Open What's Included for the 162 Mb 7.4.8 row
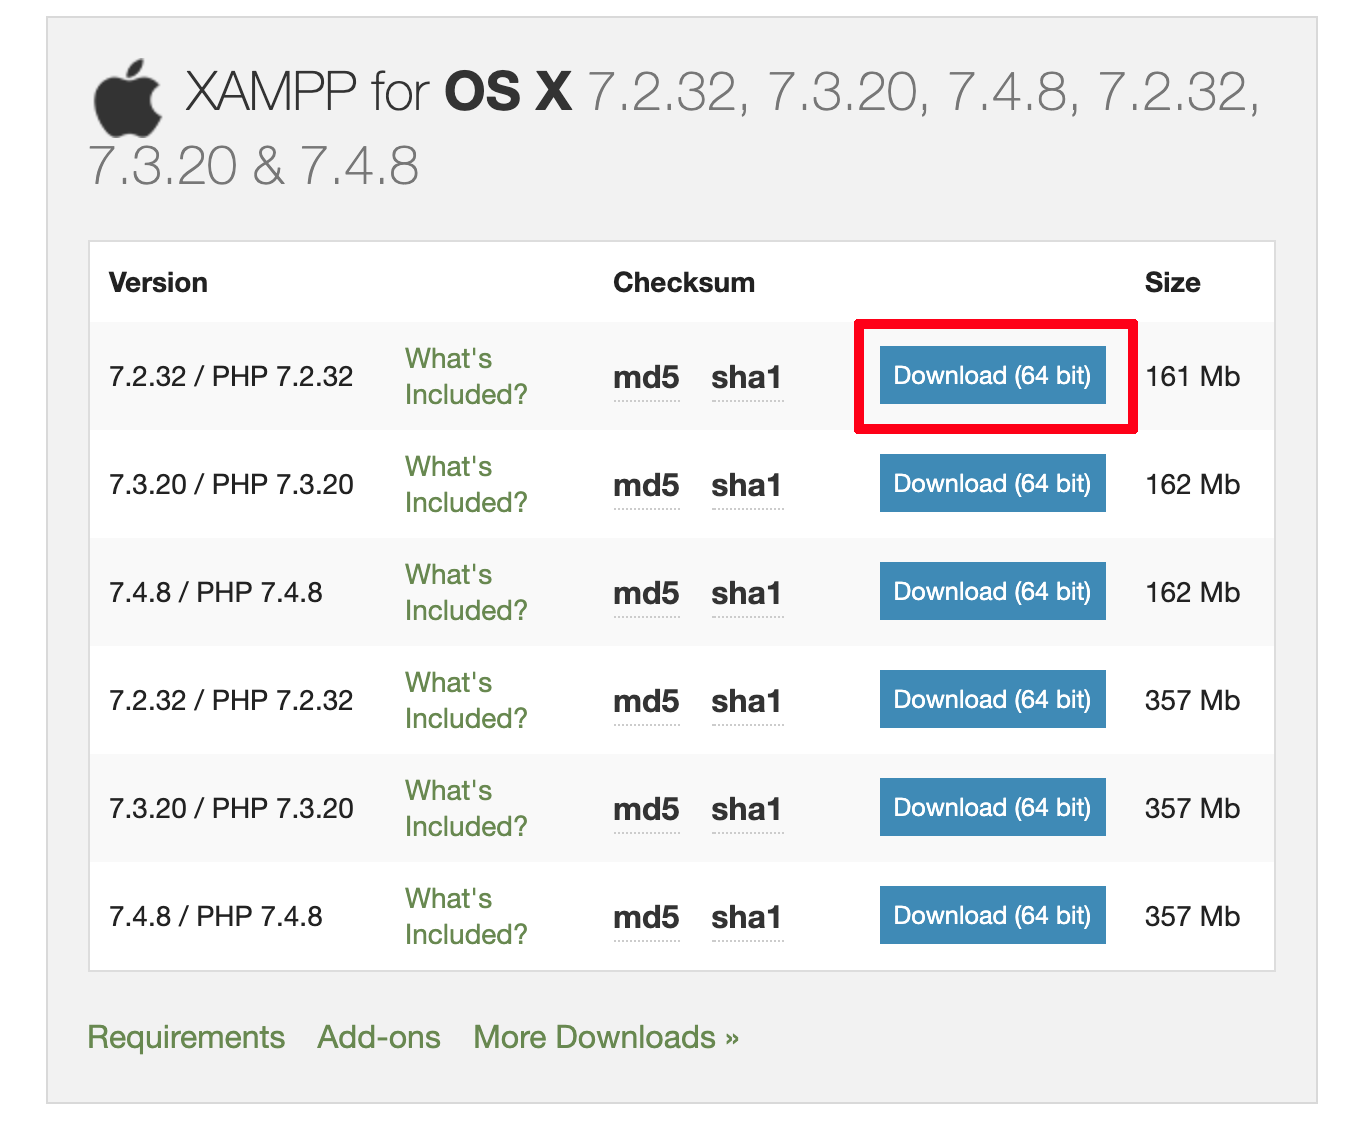The width and height of the screenshot is (1356, 1146). point(466,592)
